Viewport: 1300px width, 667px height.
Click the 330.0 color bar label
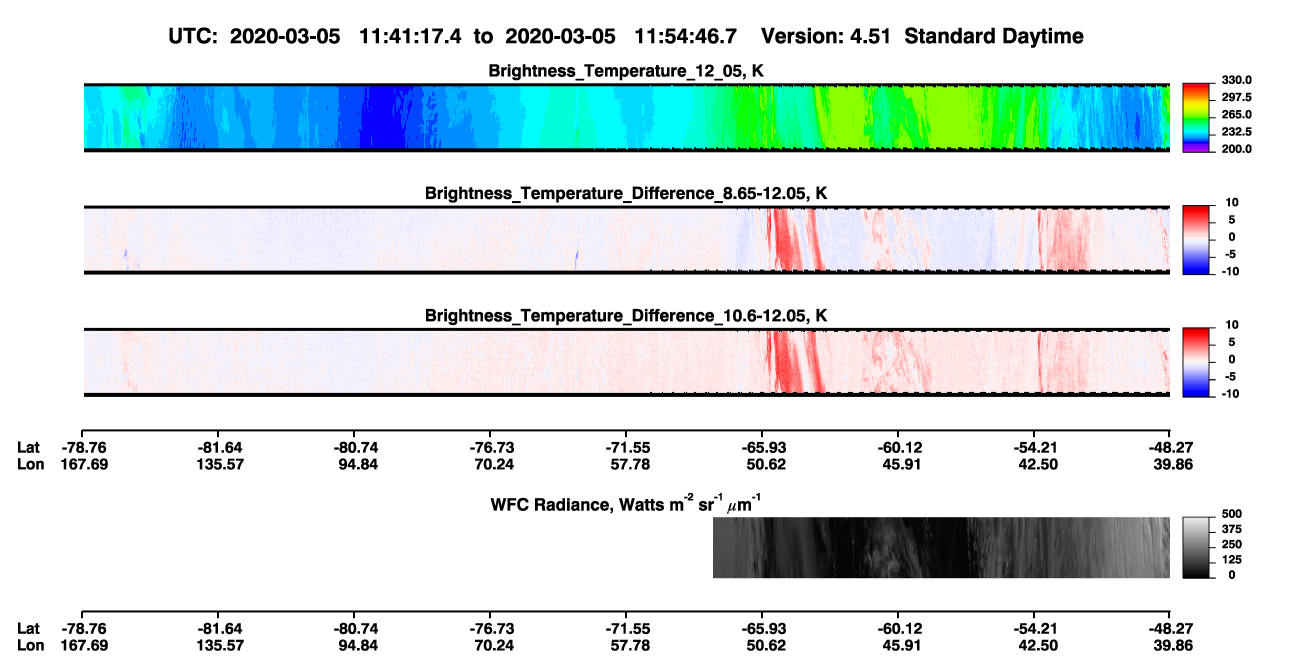[1236, 80]
